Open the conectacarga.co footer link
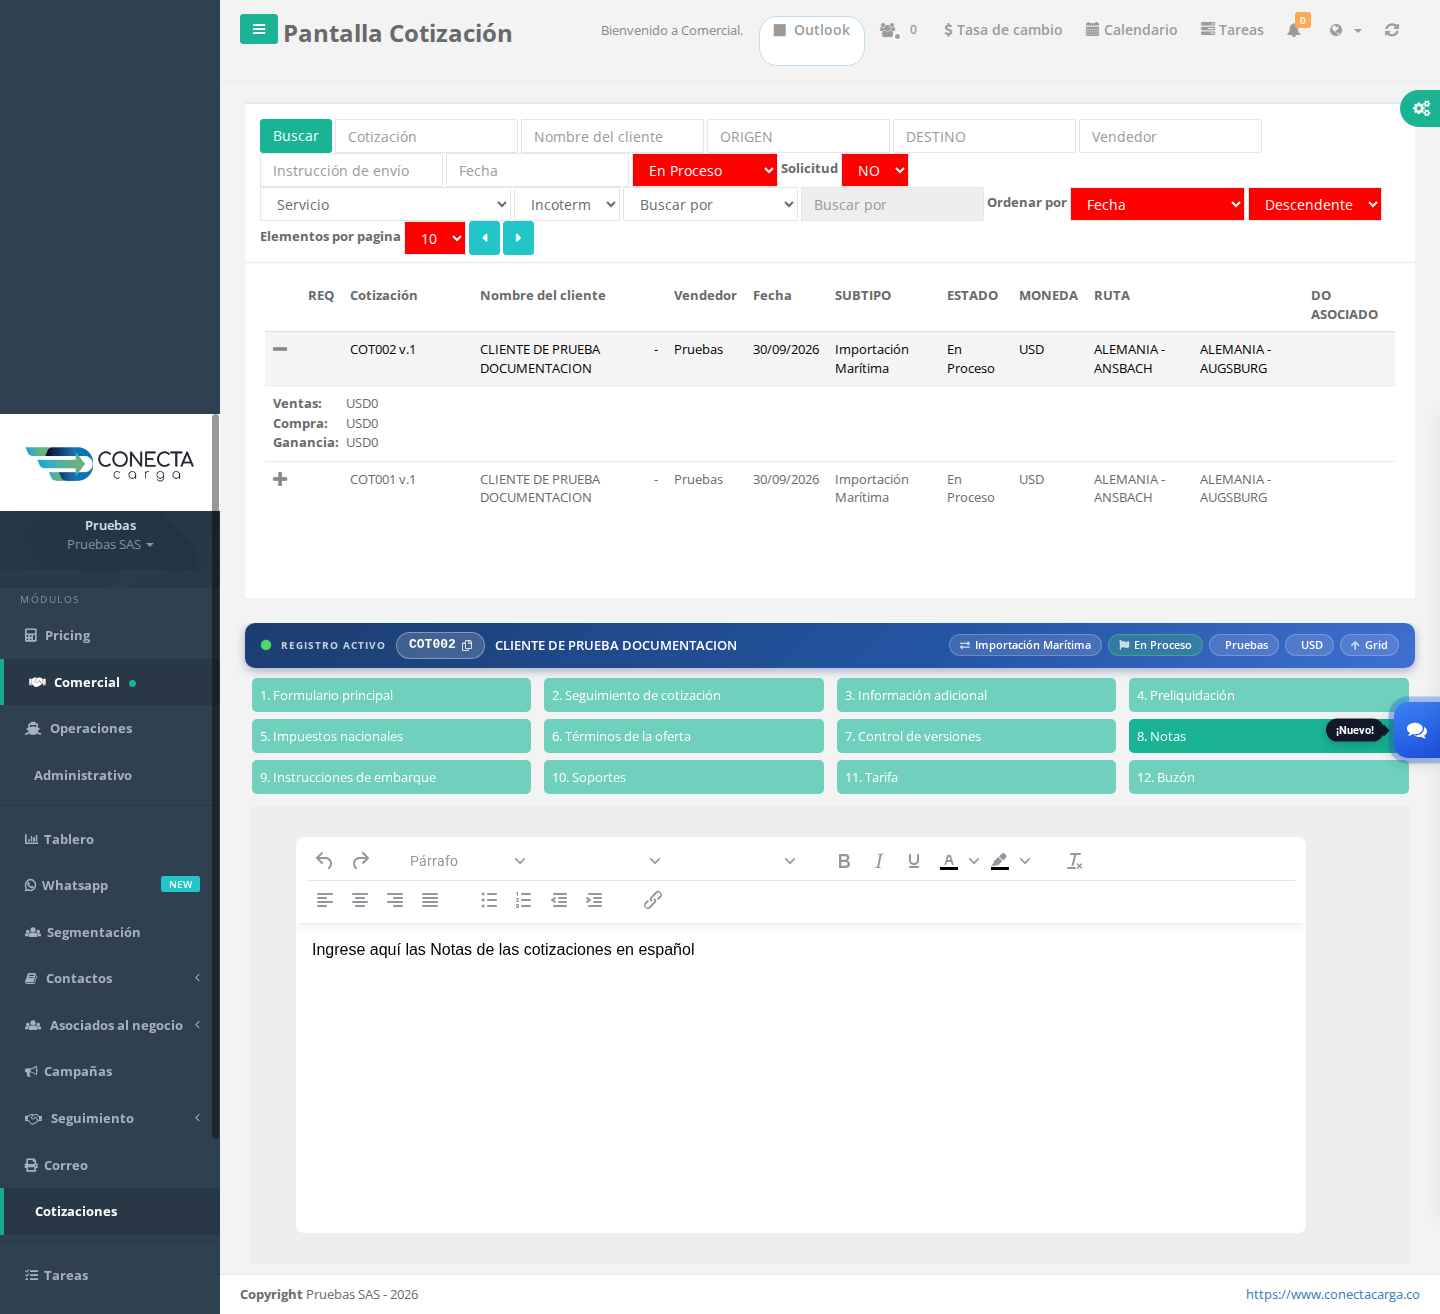 (1332, 1294)
